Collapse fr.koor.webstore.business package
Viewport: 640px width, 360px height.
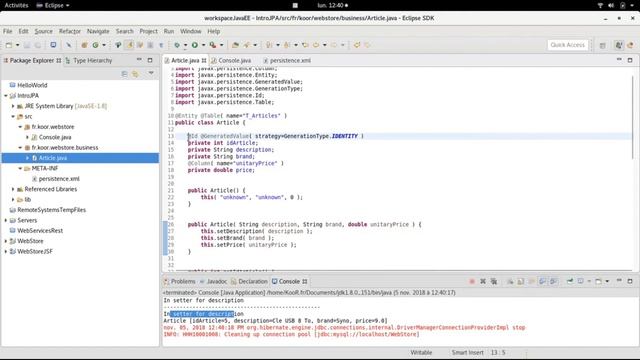(x=20, y=147)
